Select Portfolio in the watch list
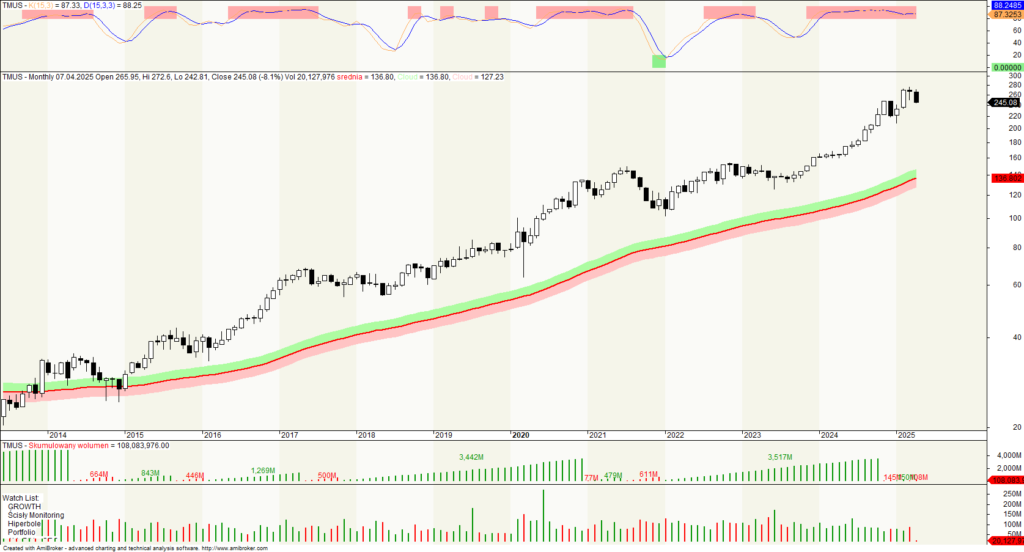 23,533
